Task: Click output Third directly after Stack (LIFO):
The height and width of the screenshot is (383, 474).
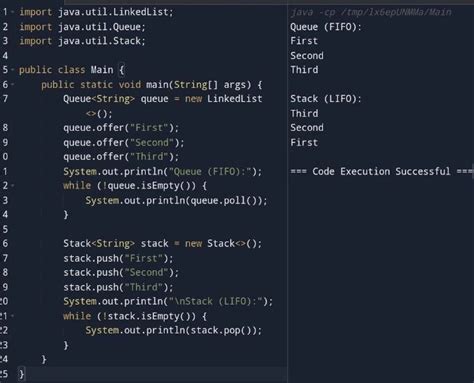Action: [x=304, y=114]
